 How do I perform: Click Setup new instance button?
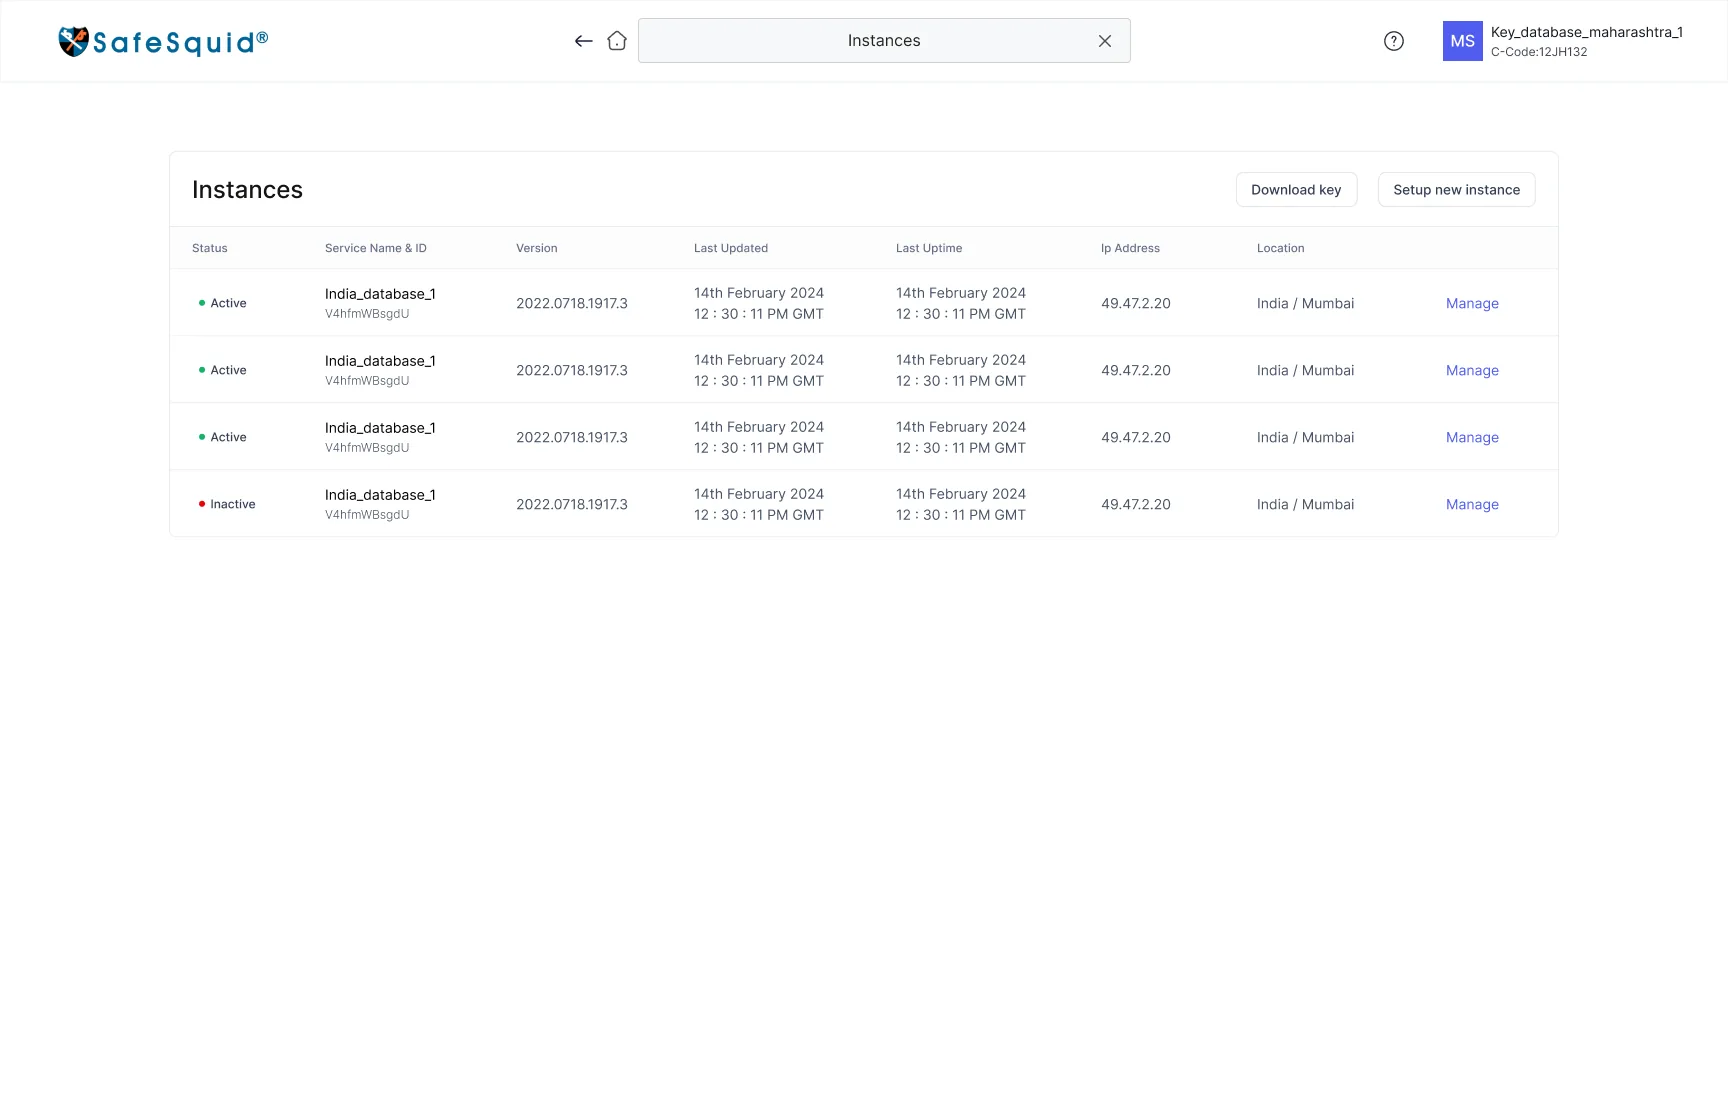[1456, 190]
